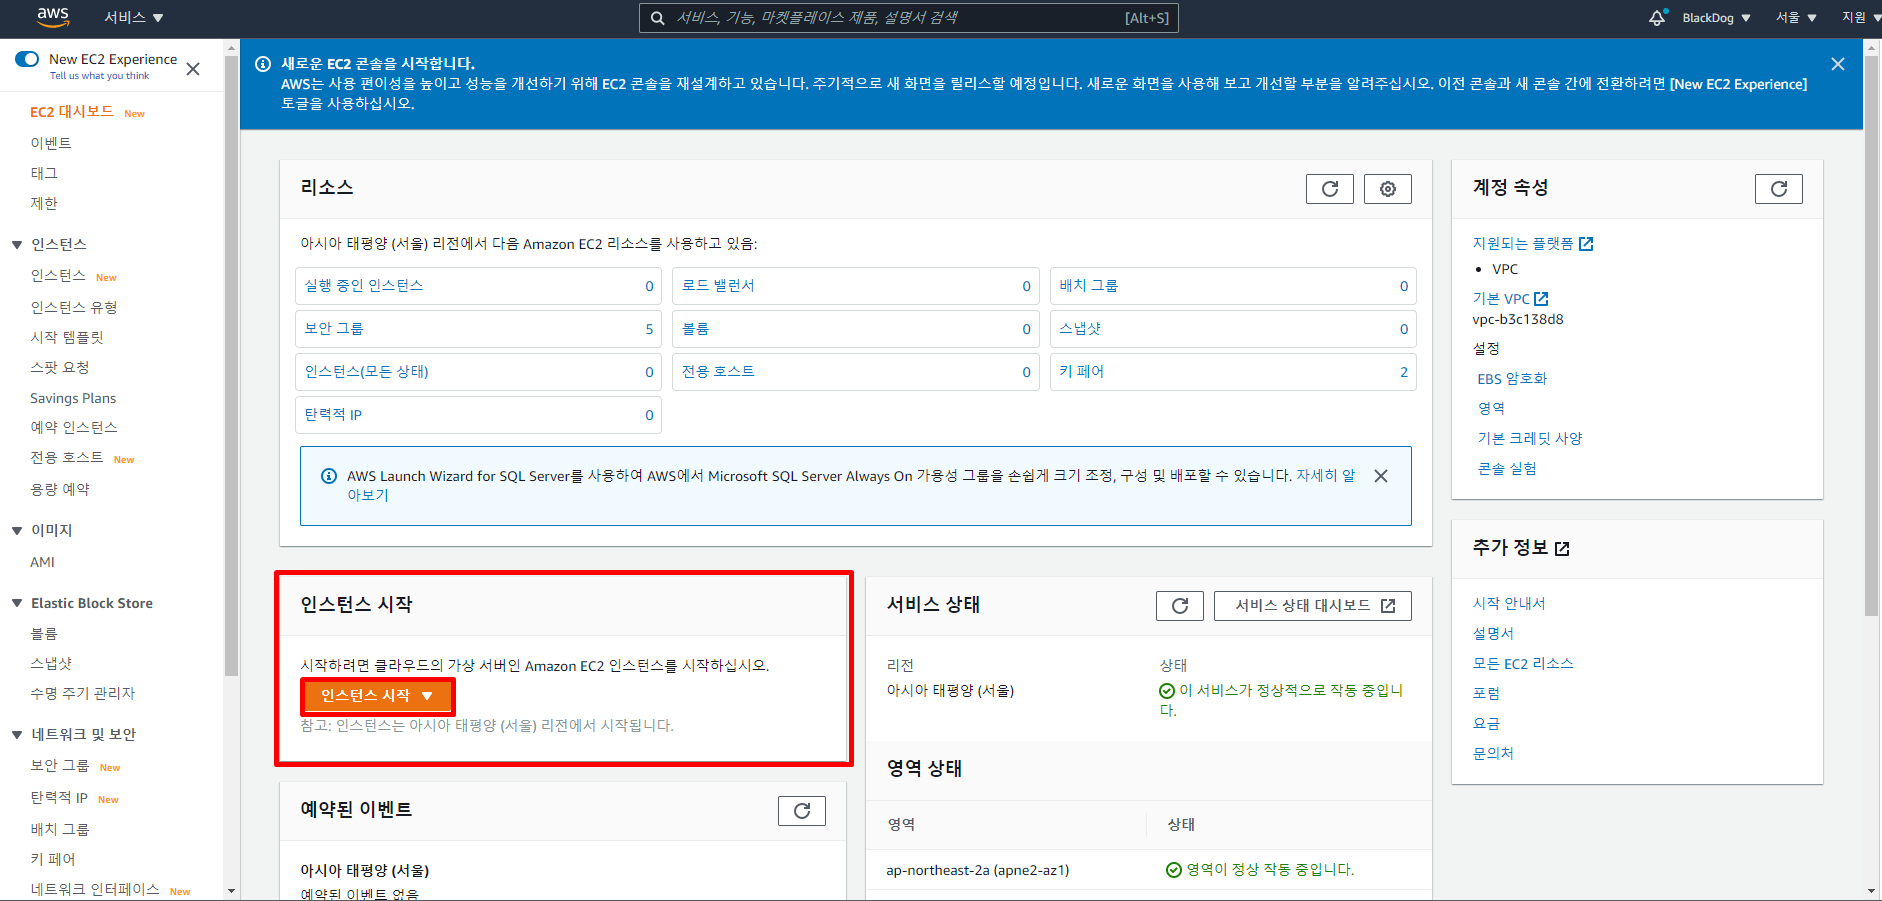Open external link icon beside 추가 정보
Screen dimensions: 1882x901
[x=1562, y=548]
